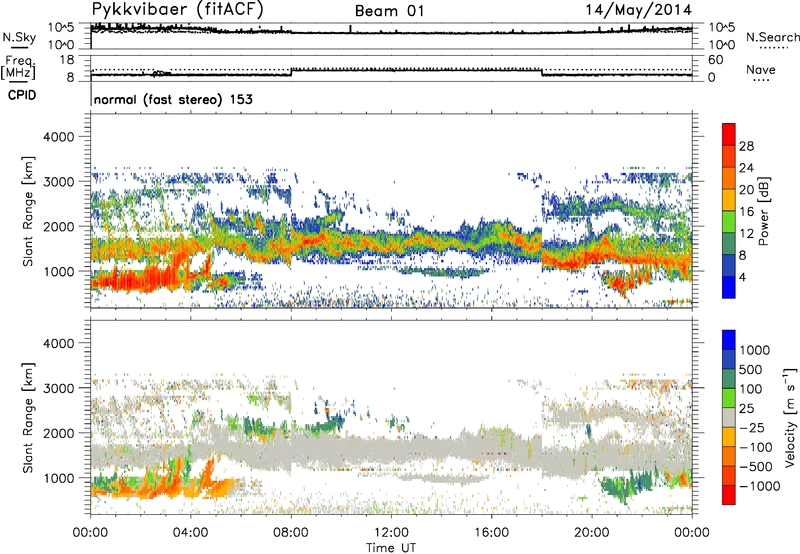Click the CPID label
Image resolution: width=800 pixels, height=554 pixels.
(x=22, y=95)
